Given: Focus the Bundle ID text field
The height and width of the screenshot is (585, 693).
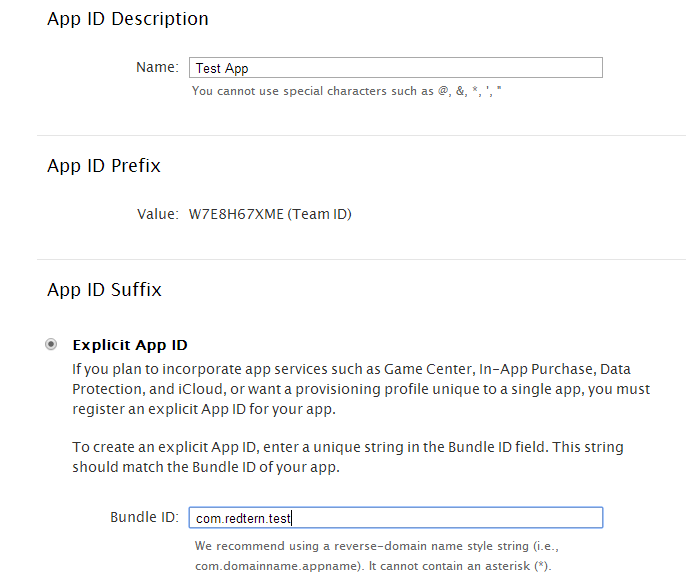Looking at the screenshot, I should point(396,517).
